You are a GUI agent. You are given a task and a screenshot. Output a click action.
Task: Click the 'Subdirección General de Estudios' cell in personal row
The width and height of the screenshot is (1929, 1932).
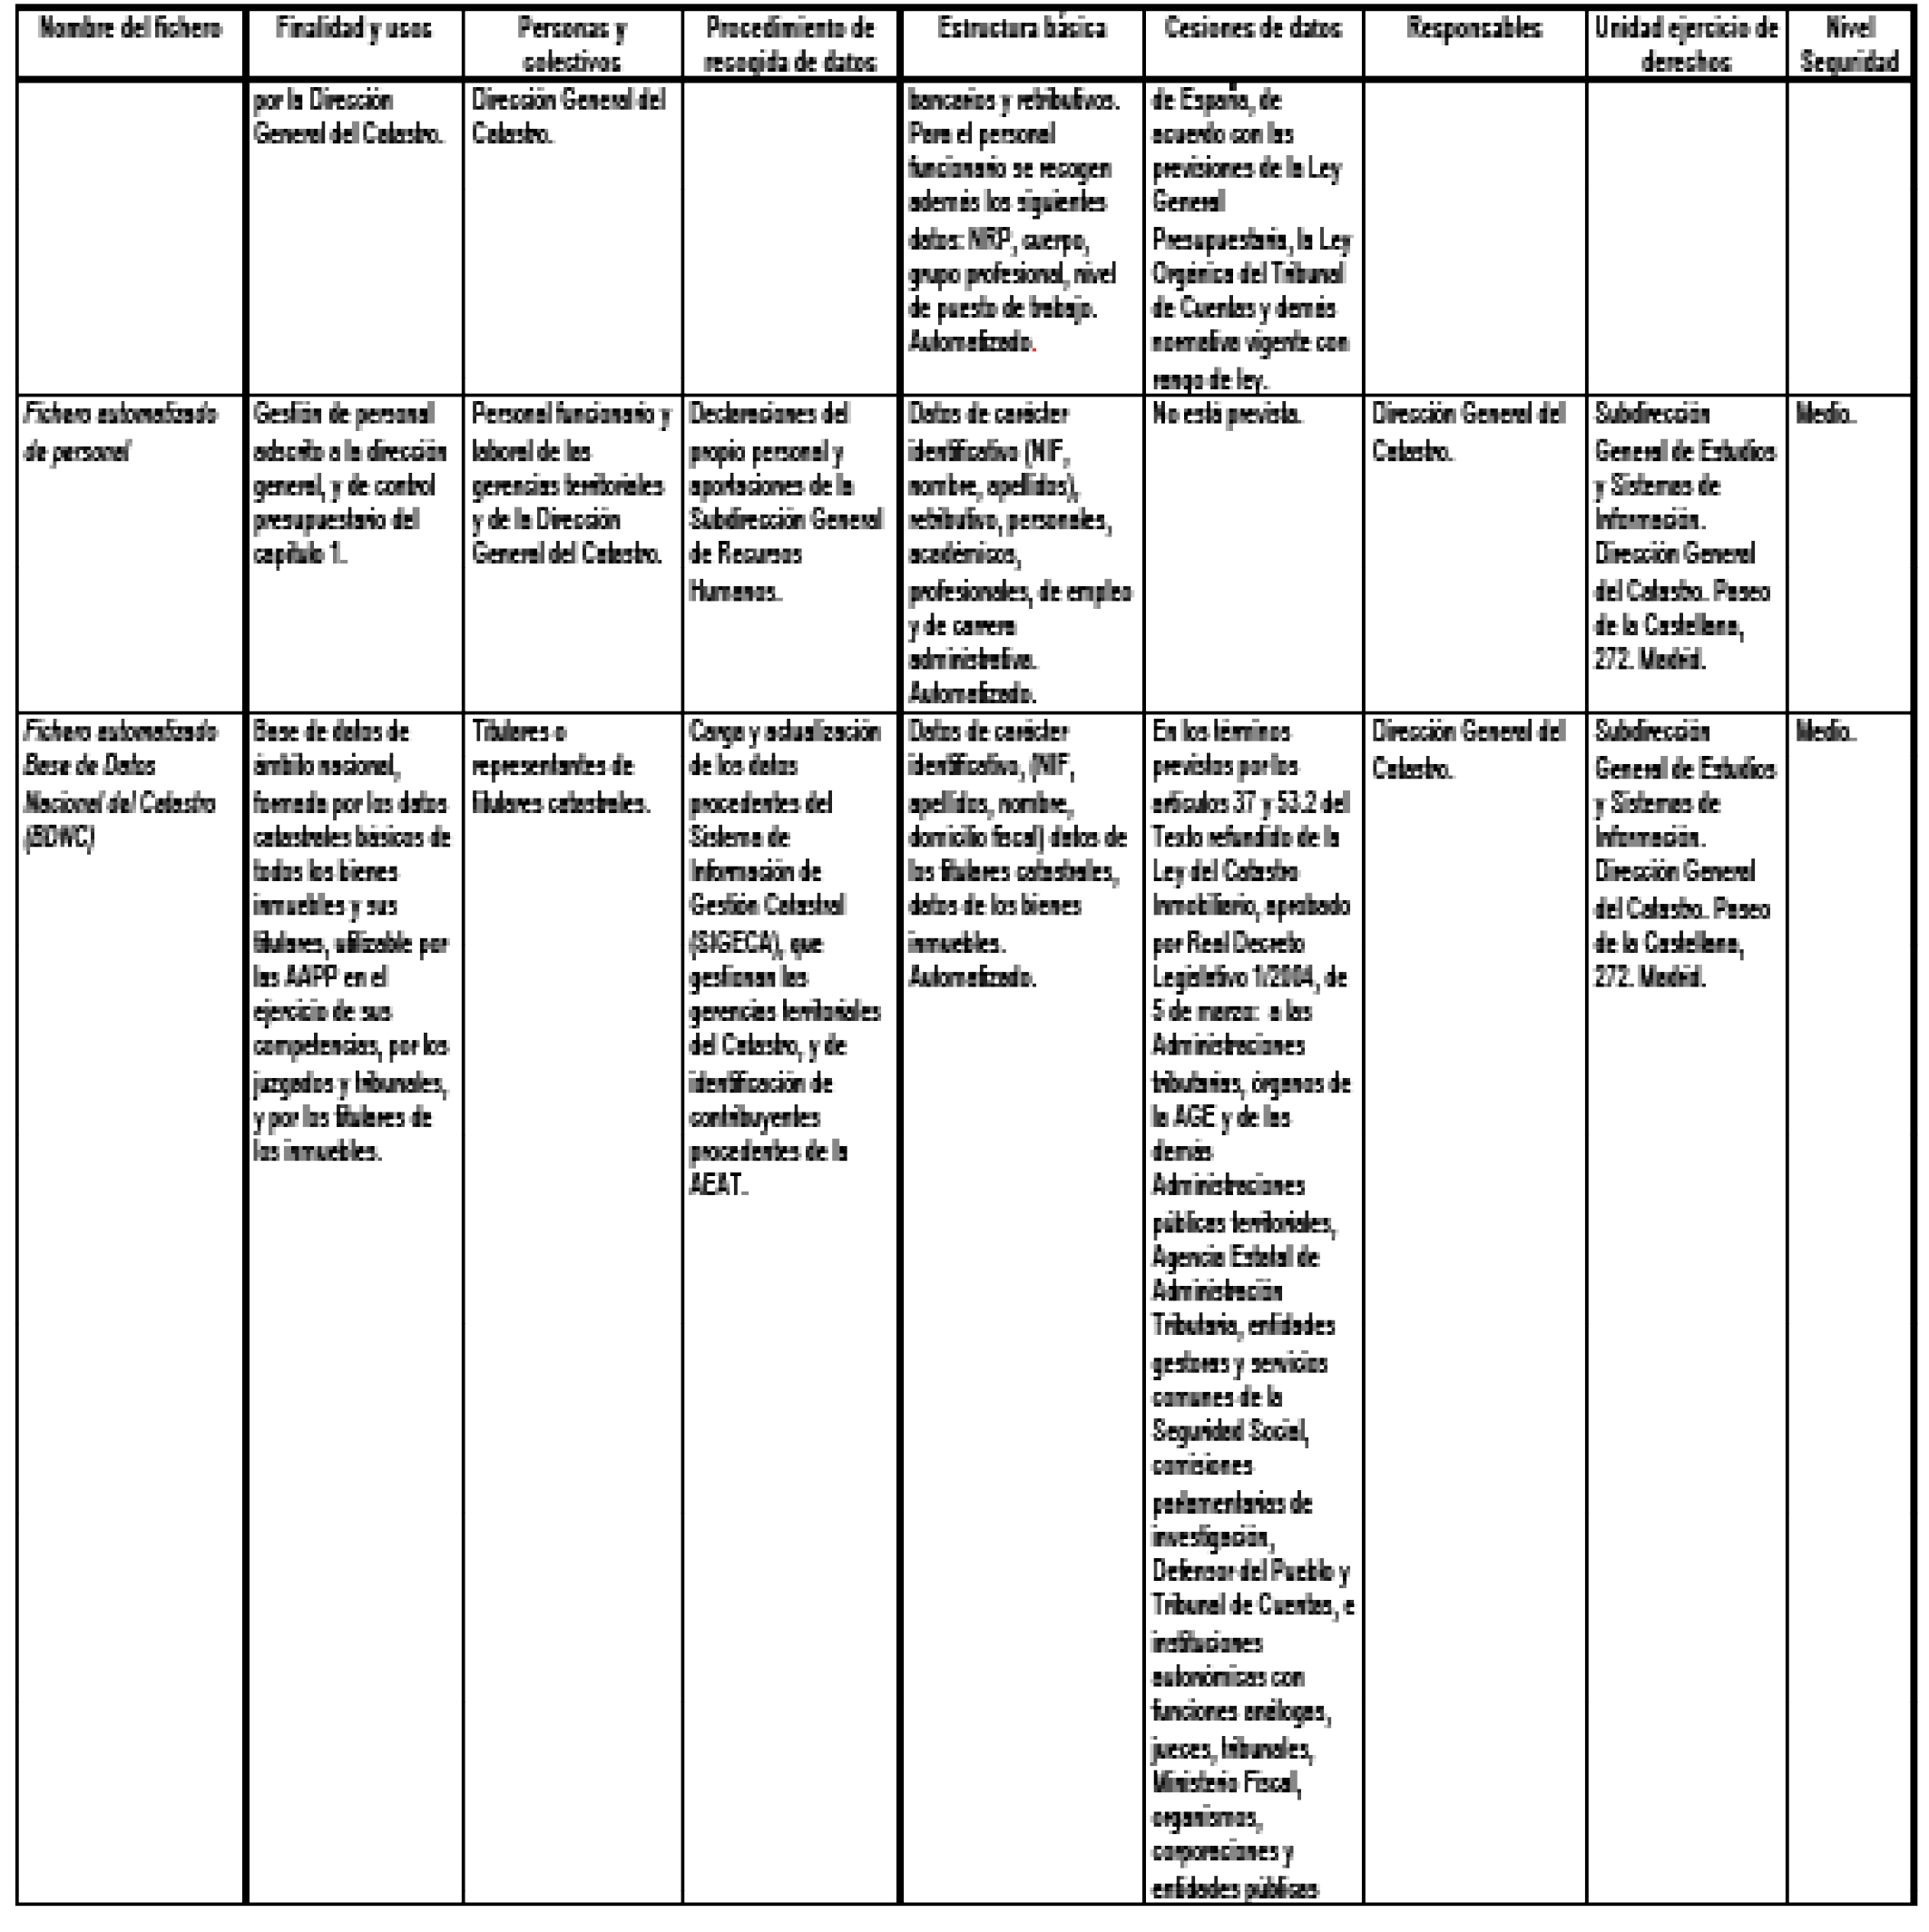click(1686, 553)
